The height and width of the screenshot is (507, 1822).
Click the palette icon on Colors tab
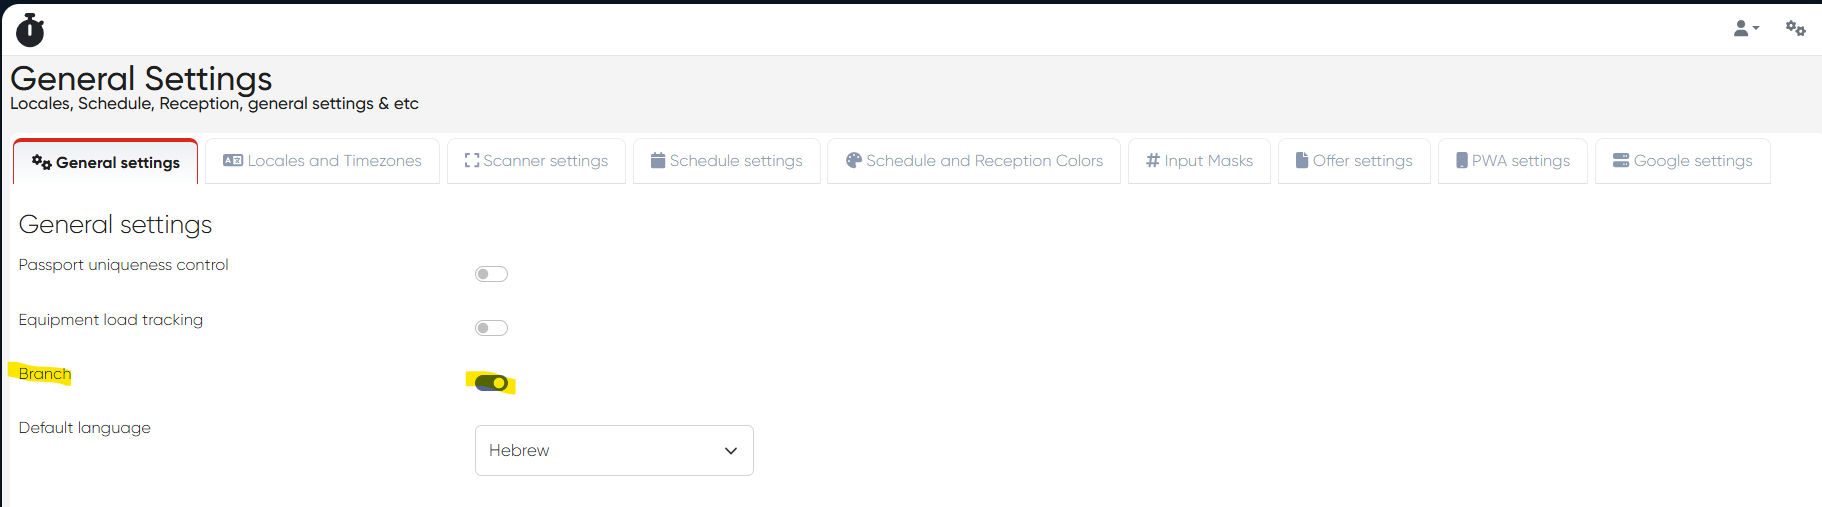[854, 161]
